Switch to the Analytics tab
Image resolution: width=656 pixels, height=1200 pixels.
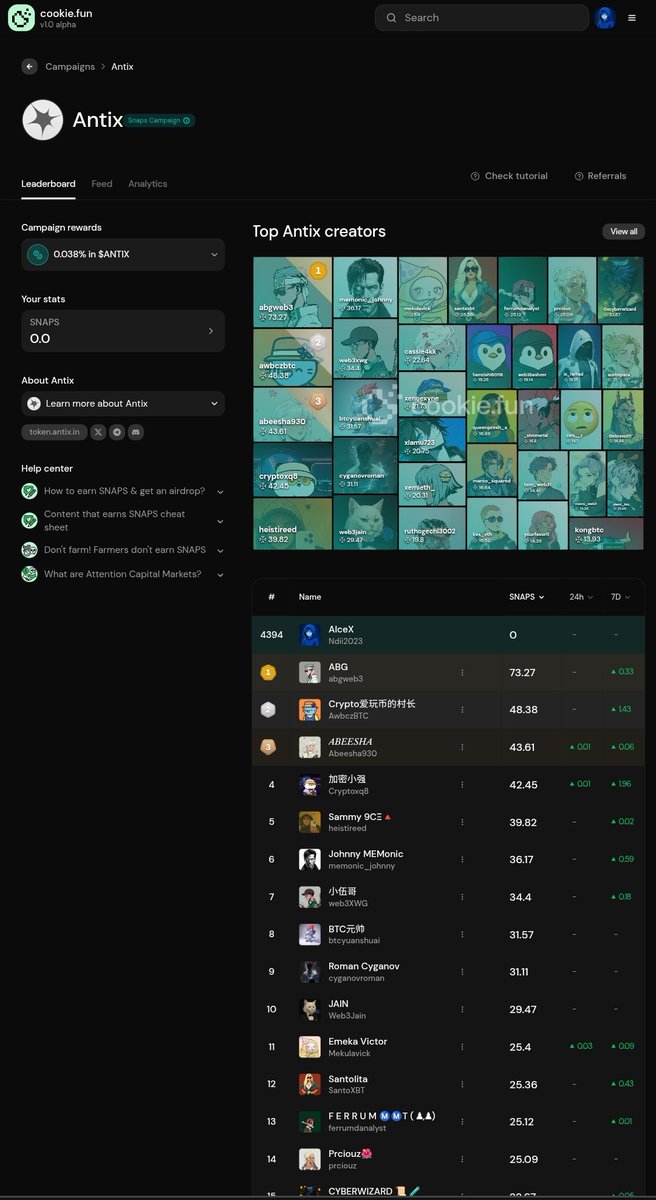[148, 184]
